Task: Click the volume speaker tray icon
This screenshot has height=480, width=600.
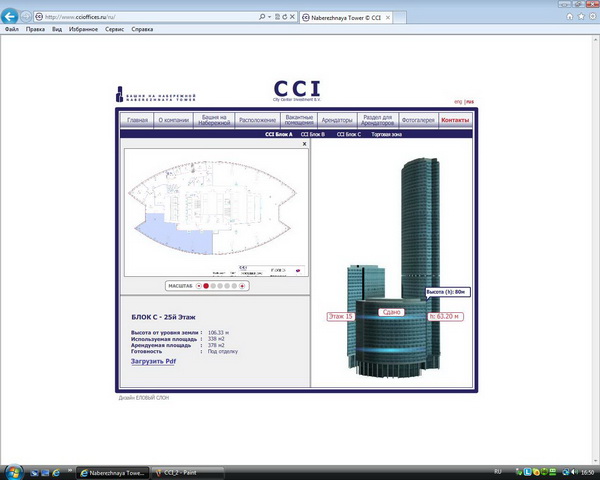Action: (574, 472)
